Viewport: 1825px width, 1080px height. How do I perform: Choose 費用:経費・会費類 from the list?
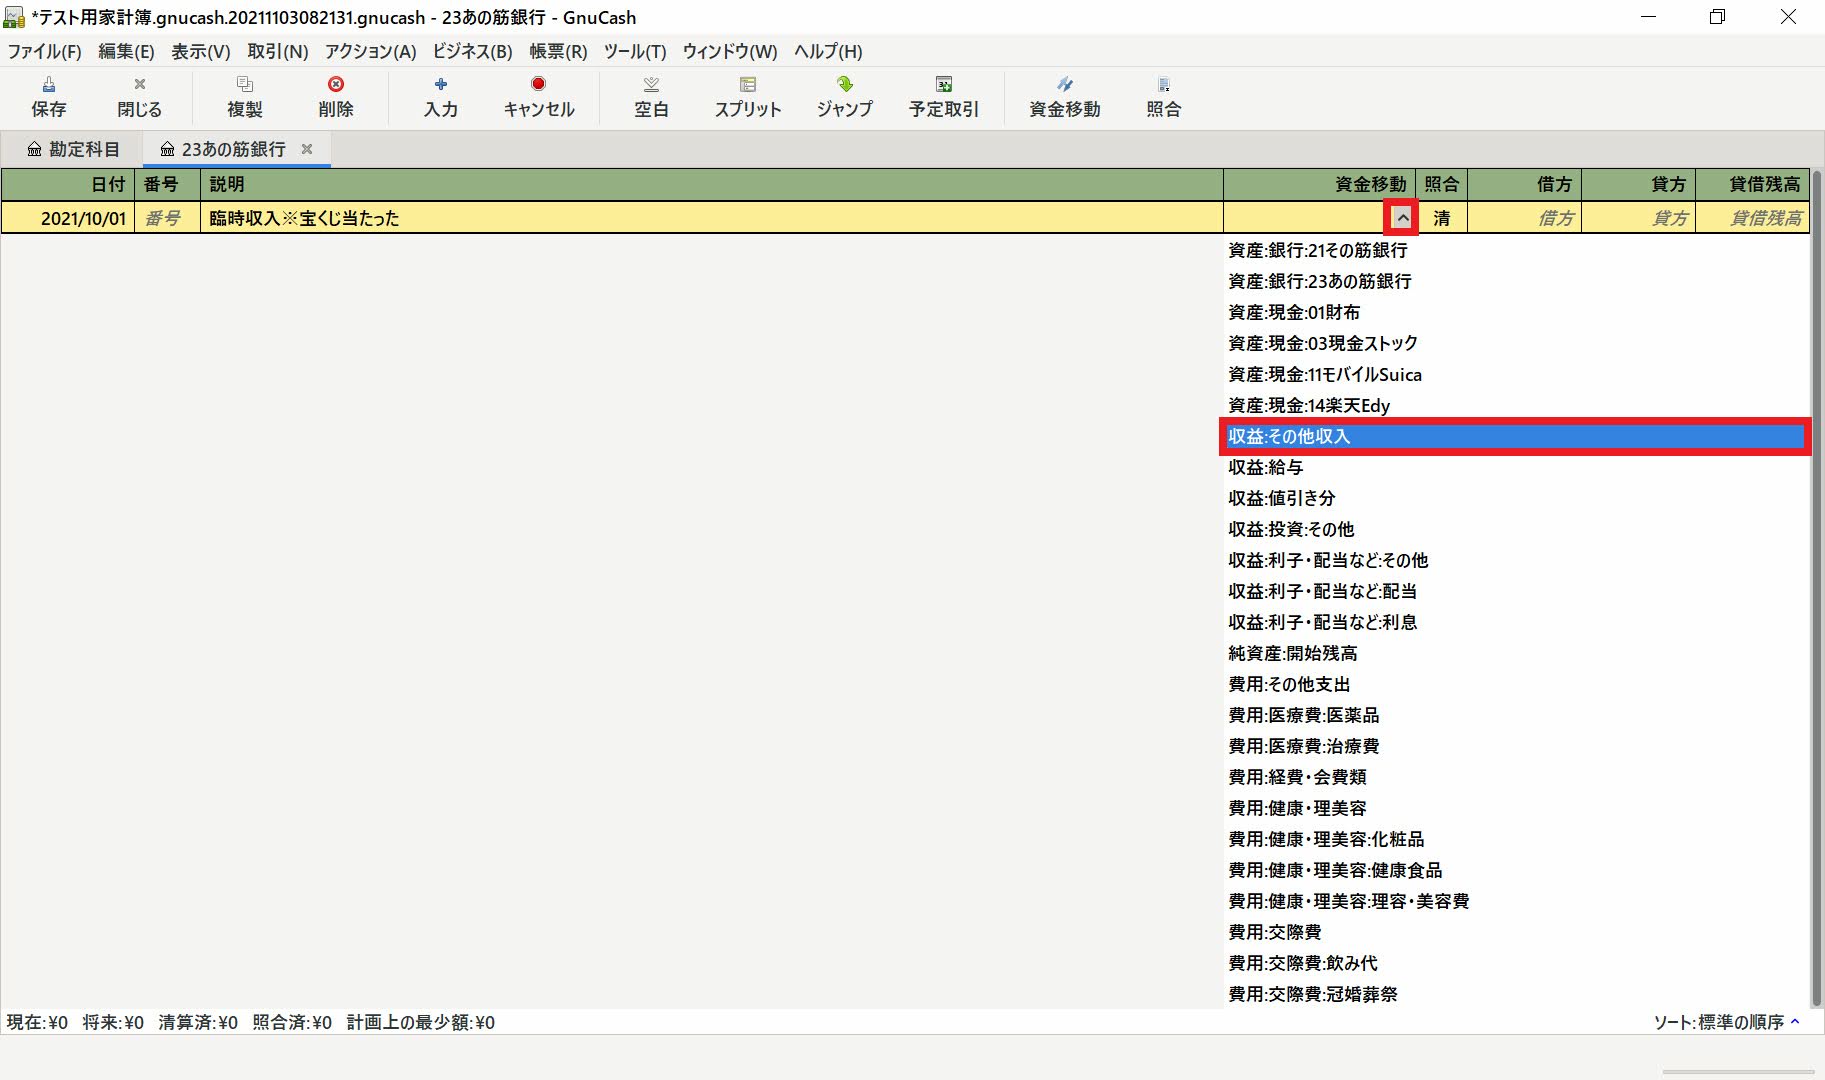1516,777
